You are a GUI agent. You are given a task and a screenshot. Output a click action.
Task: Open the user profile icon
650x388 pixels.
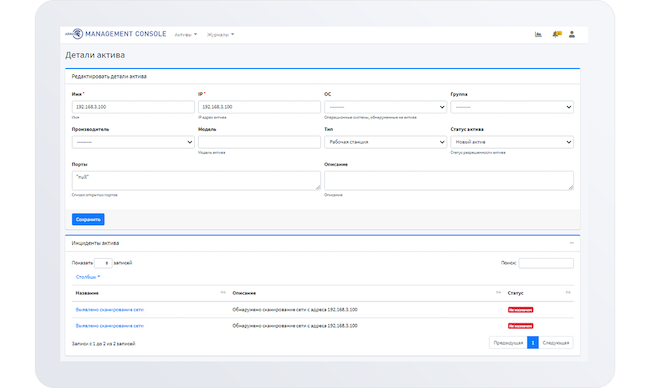tap(572, 34)
